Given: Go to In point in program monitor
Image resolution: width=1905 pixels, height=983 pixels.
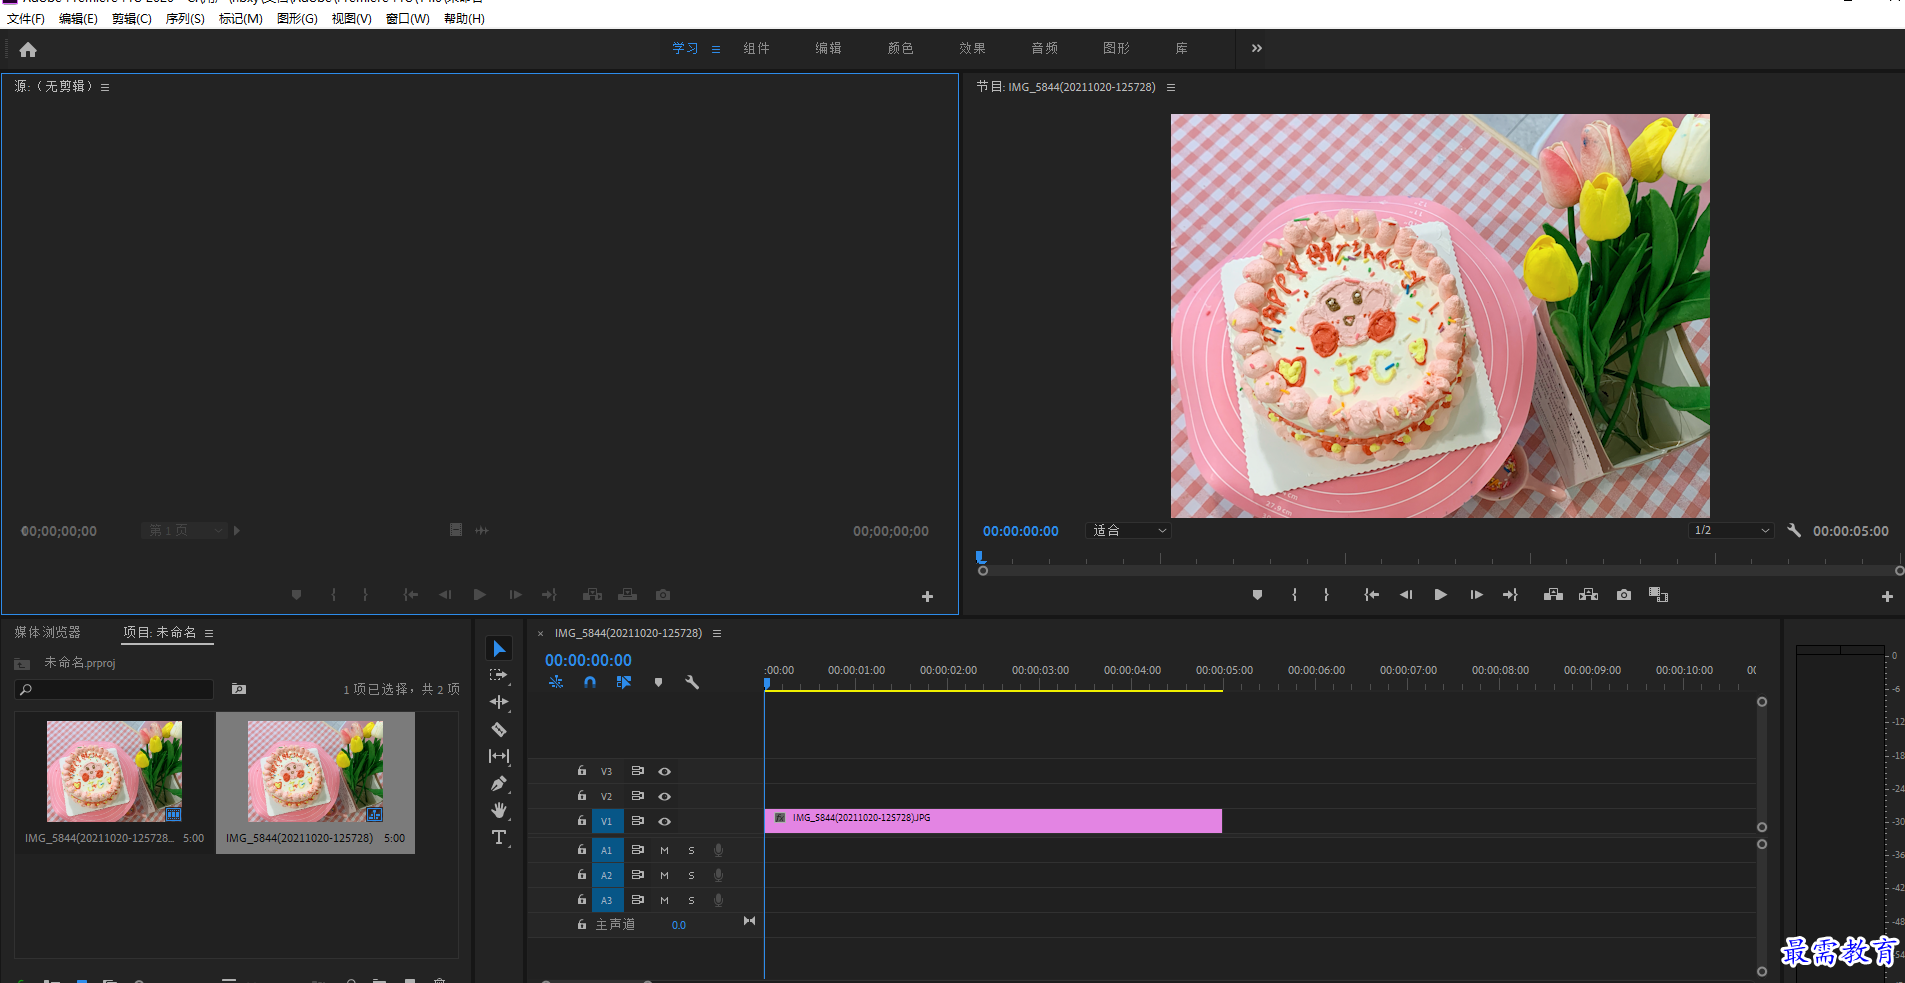Looking at the screenshot, I should [x=1371, y=595].
